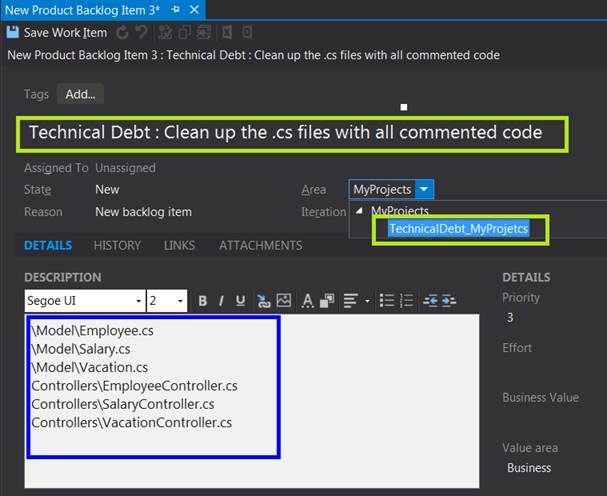
Task: Click the grayed Excel icon in top toolbar
Action: pos(227,33)
